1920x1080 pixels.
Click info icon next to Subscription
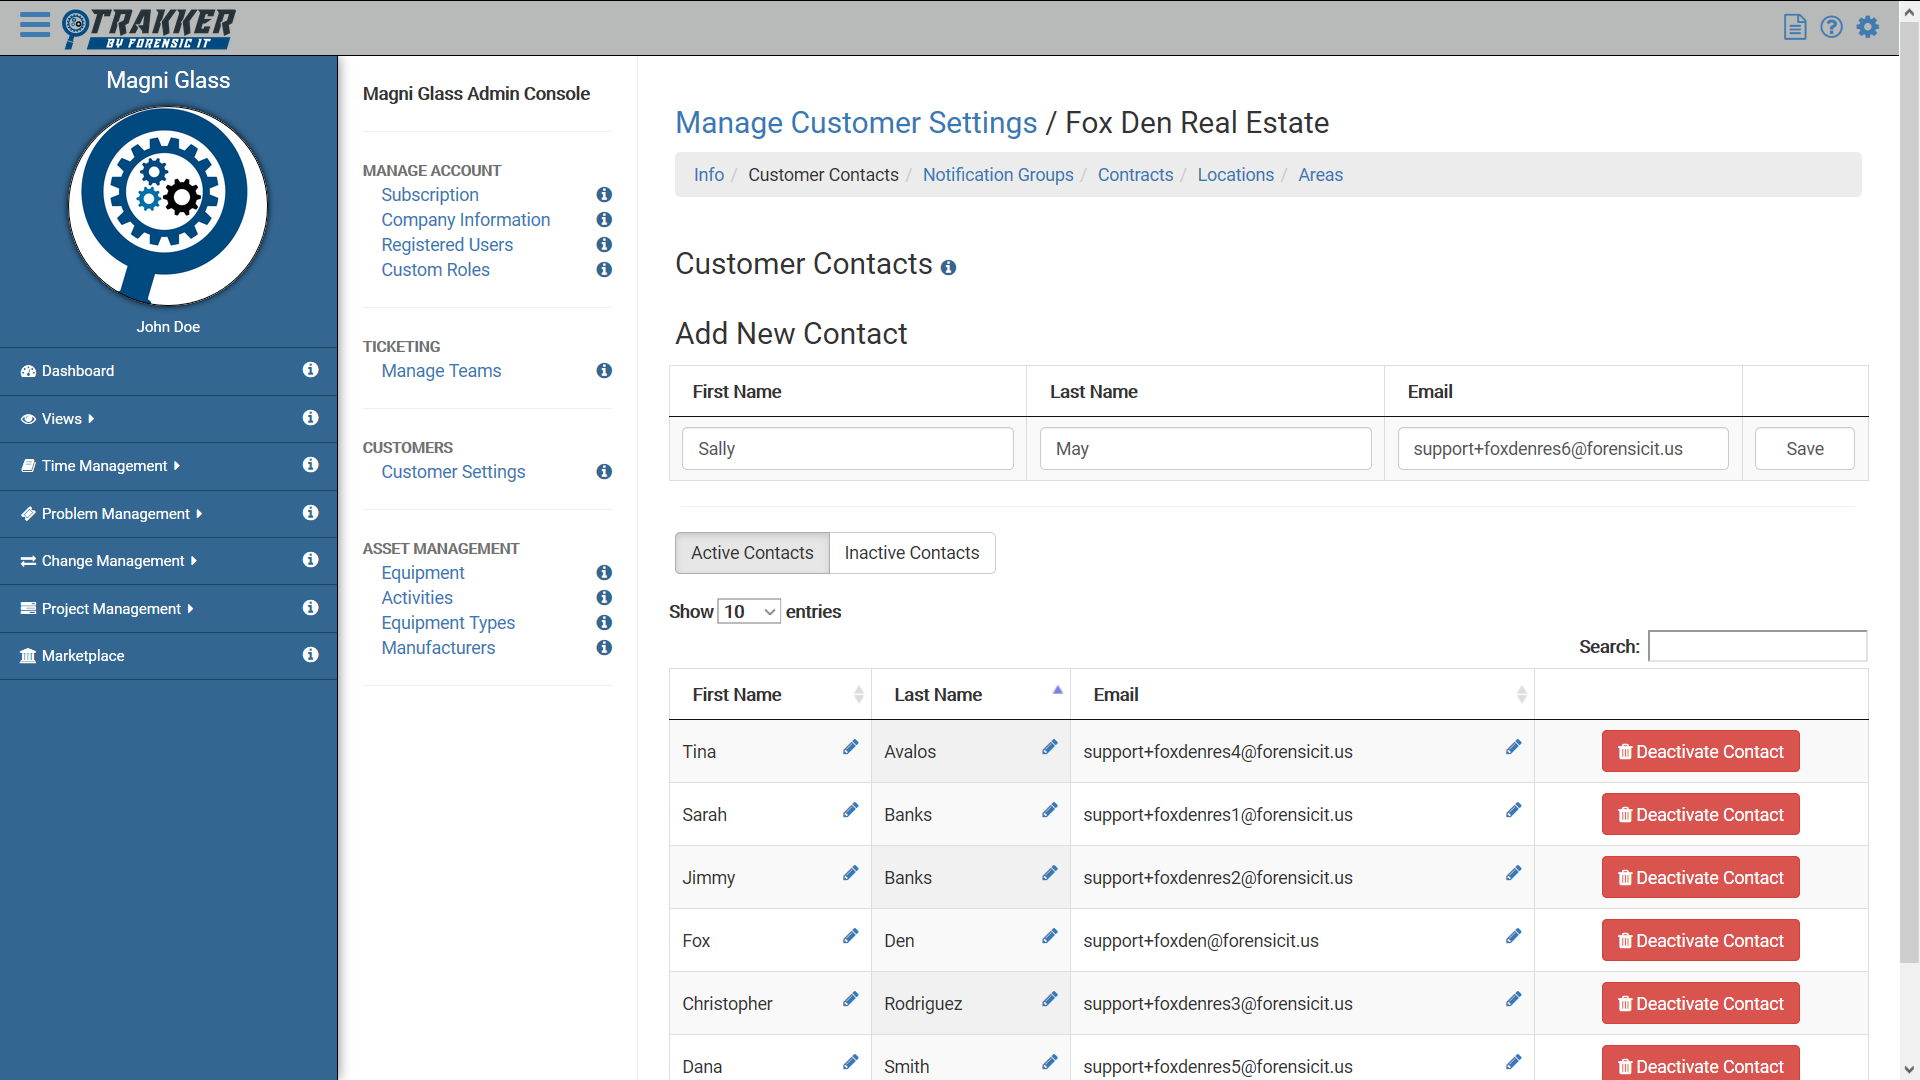604,195
